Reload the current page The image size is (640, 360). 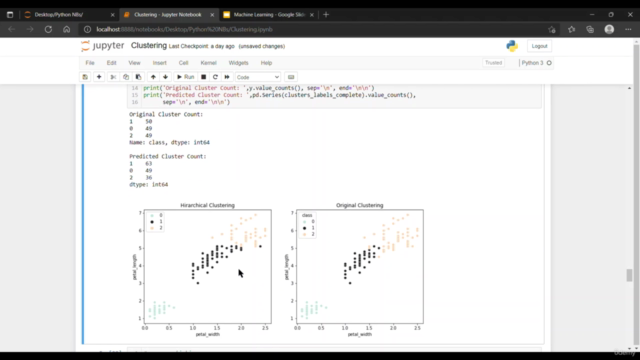48,29
